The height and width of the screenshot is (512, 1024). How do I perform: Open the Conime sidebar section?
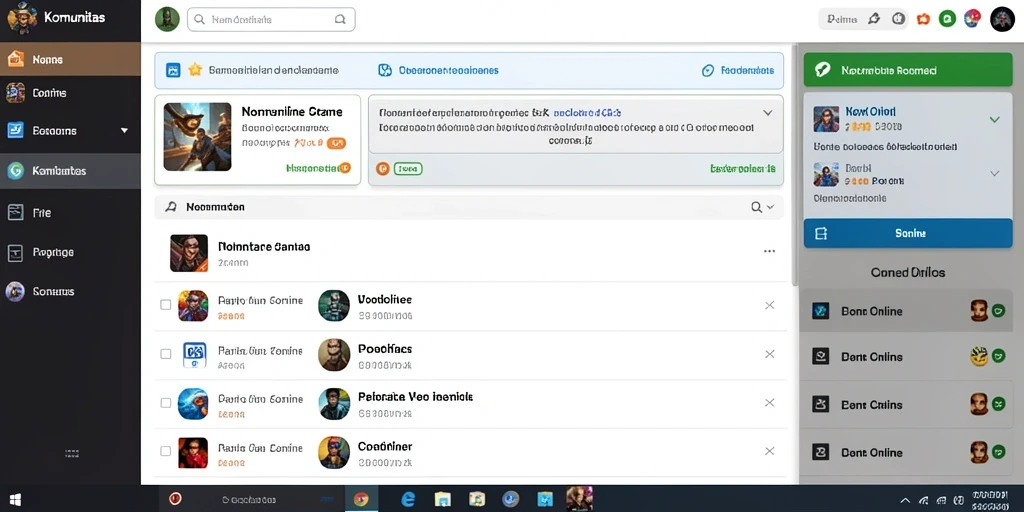(x=70, y=93)
